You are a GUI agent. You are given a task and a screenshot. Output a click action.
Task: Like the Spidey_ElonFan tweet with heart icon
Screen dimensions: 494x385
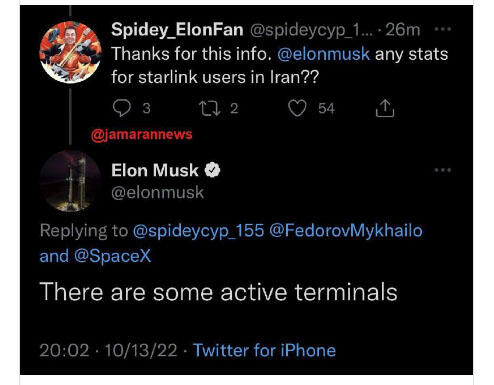(x=297, y=109)
